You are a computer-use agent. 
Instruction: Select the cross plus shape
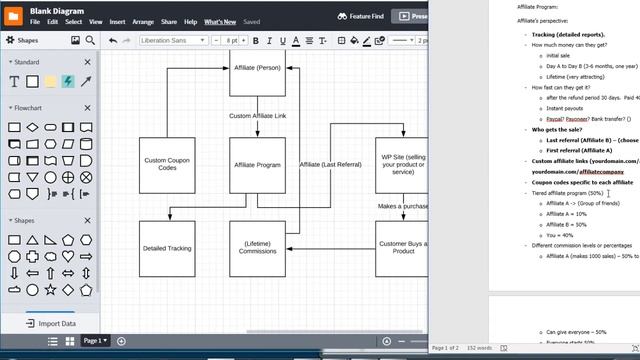tap(32, 257)
